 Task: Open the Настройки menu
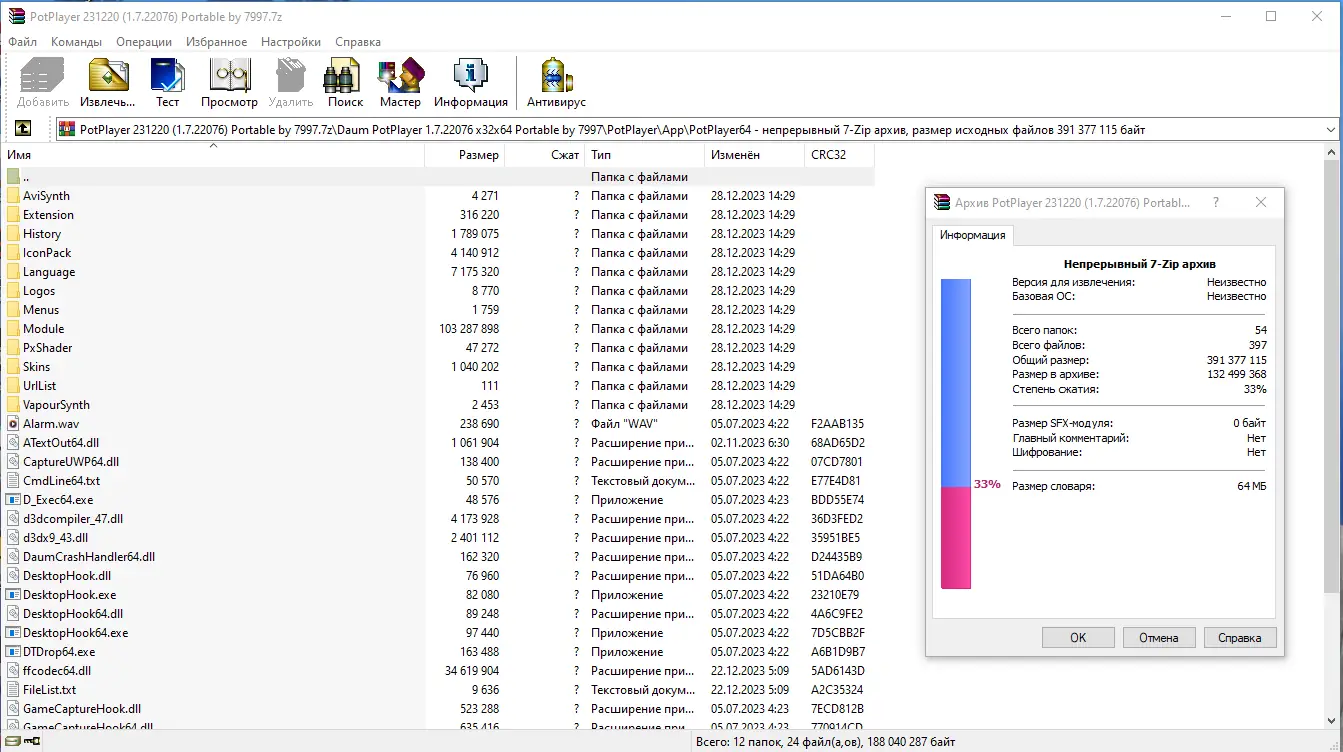[x=291, y=42]
